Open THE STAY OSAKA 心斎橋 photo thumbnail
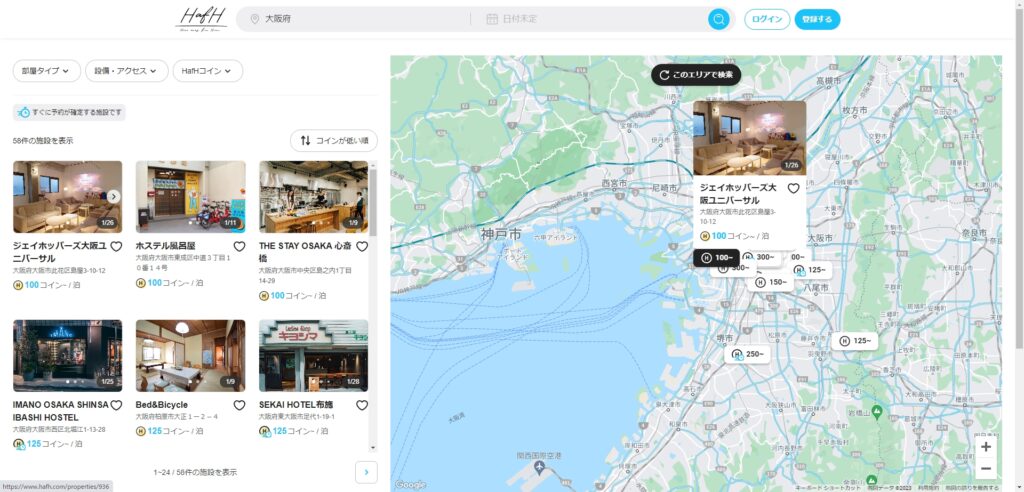This screenshot has width=1024, height=492. (x=313, y=197)
